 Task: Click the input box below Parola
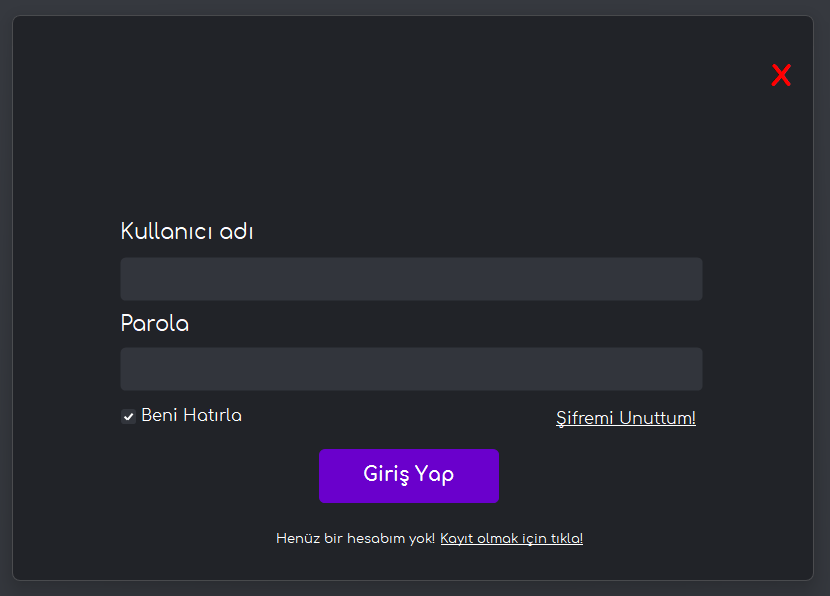coord(411,369)
